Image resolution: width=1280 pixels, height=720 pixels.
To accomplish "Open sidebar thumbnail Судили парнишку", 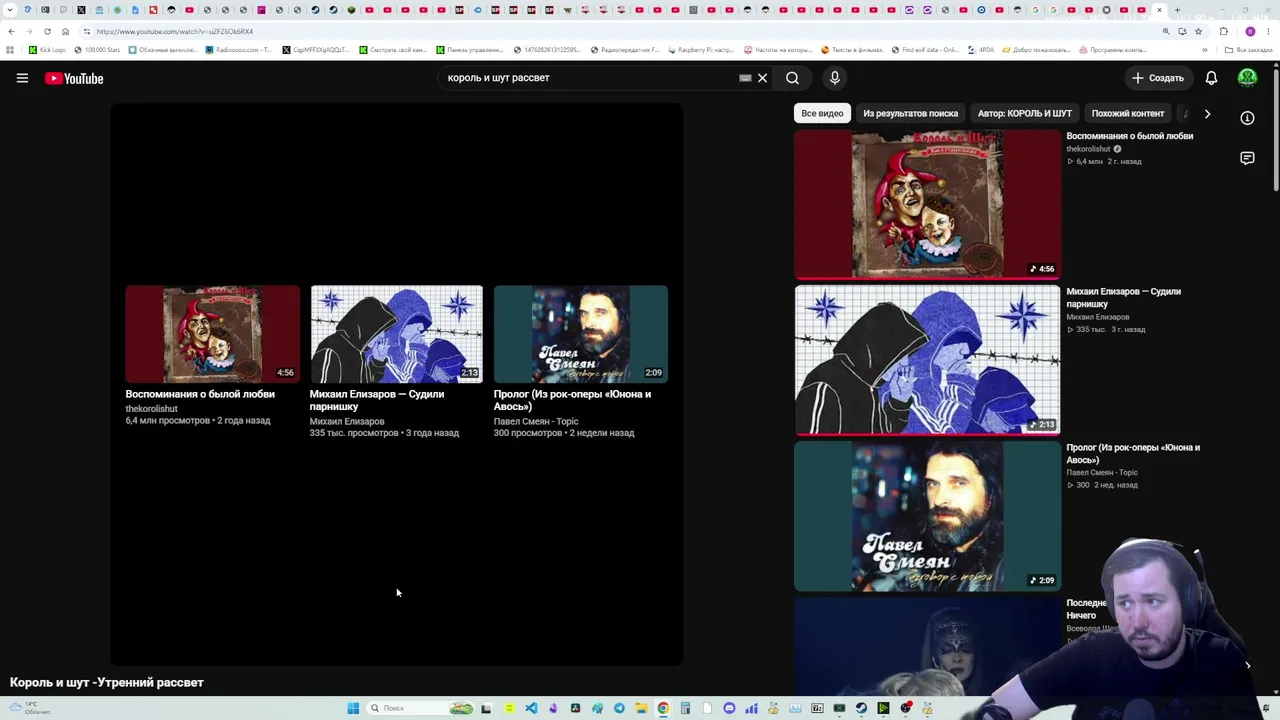I will click(x=927, y=360).
